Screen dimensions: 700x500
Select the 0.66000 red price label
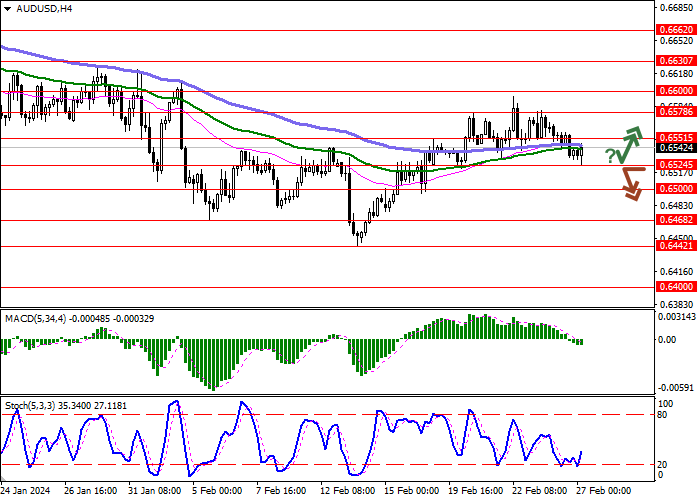pyautogui.click(x=676, y=91)
